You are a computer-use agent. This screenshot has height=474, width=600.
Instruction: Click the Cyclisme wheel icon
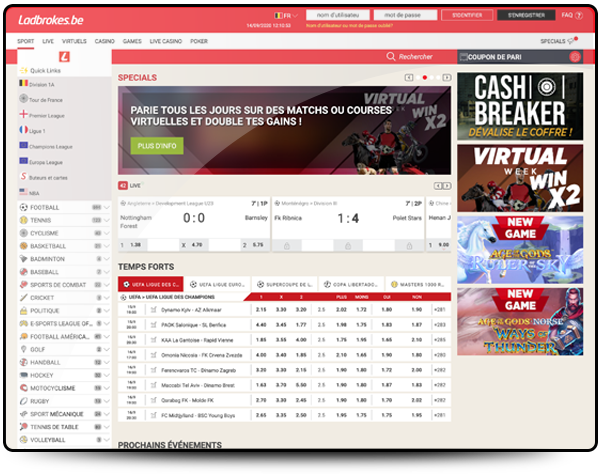[24, 233]
